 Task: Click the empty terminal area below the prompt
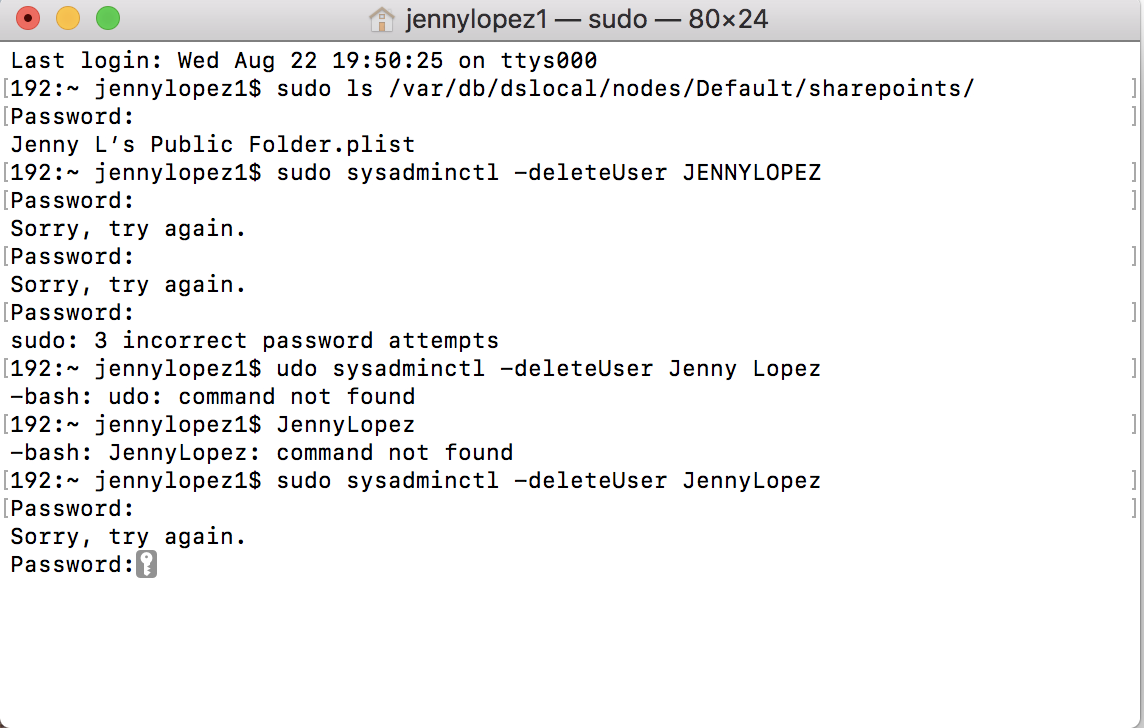(570, 650)
